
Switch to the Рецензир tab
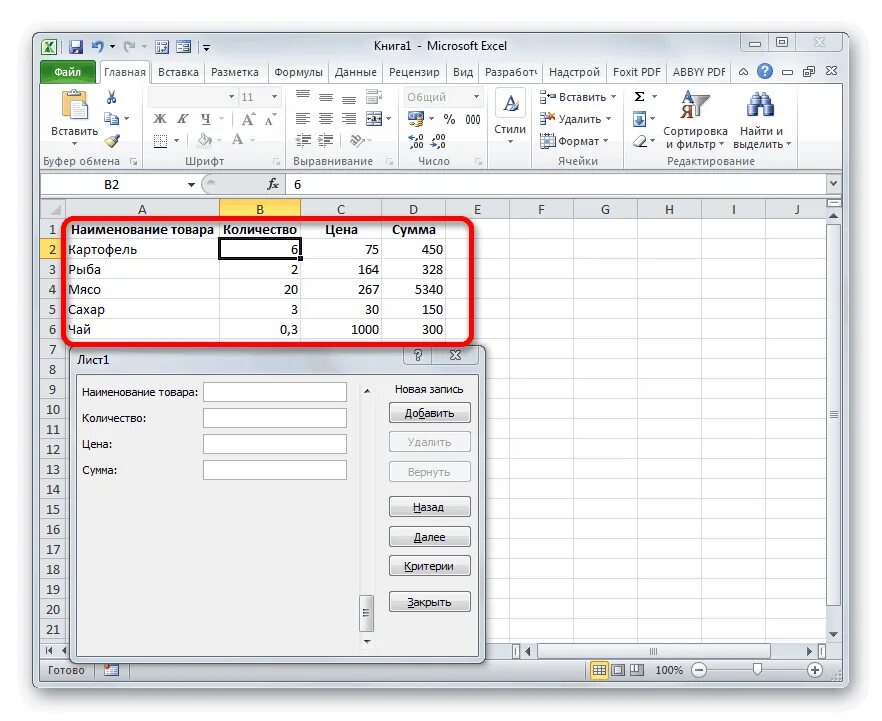[x=414, y=72]
